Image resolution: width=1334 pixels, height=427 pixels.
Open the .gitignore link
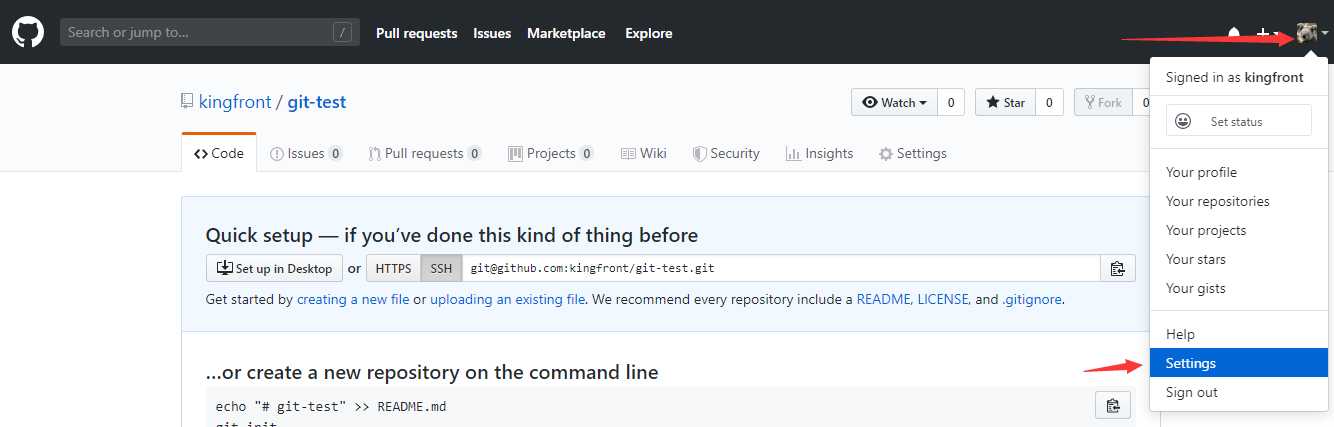pyautogui.click(x=1032, y=299)
